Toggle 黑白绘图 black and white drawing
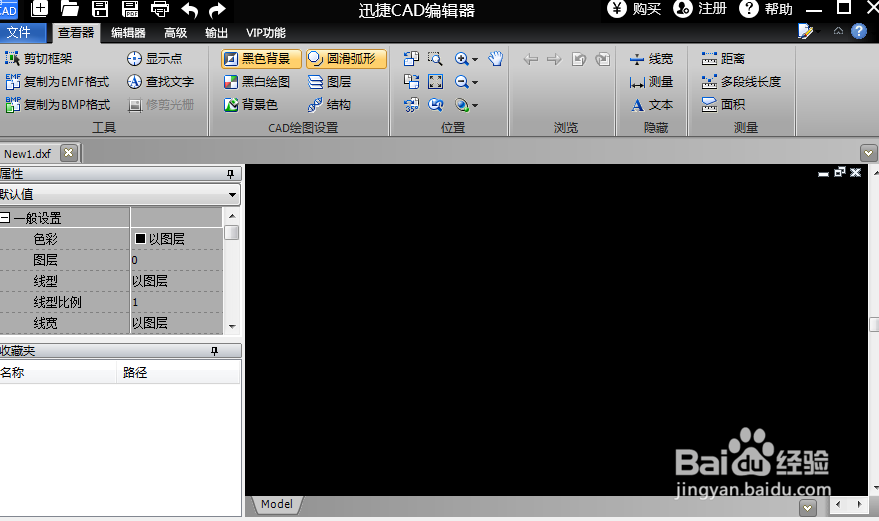 [x=257, y=82]
